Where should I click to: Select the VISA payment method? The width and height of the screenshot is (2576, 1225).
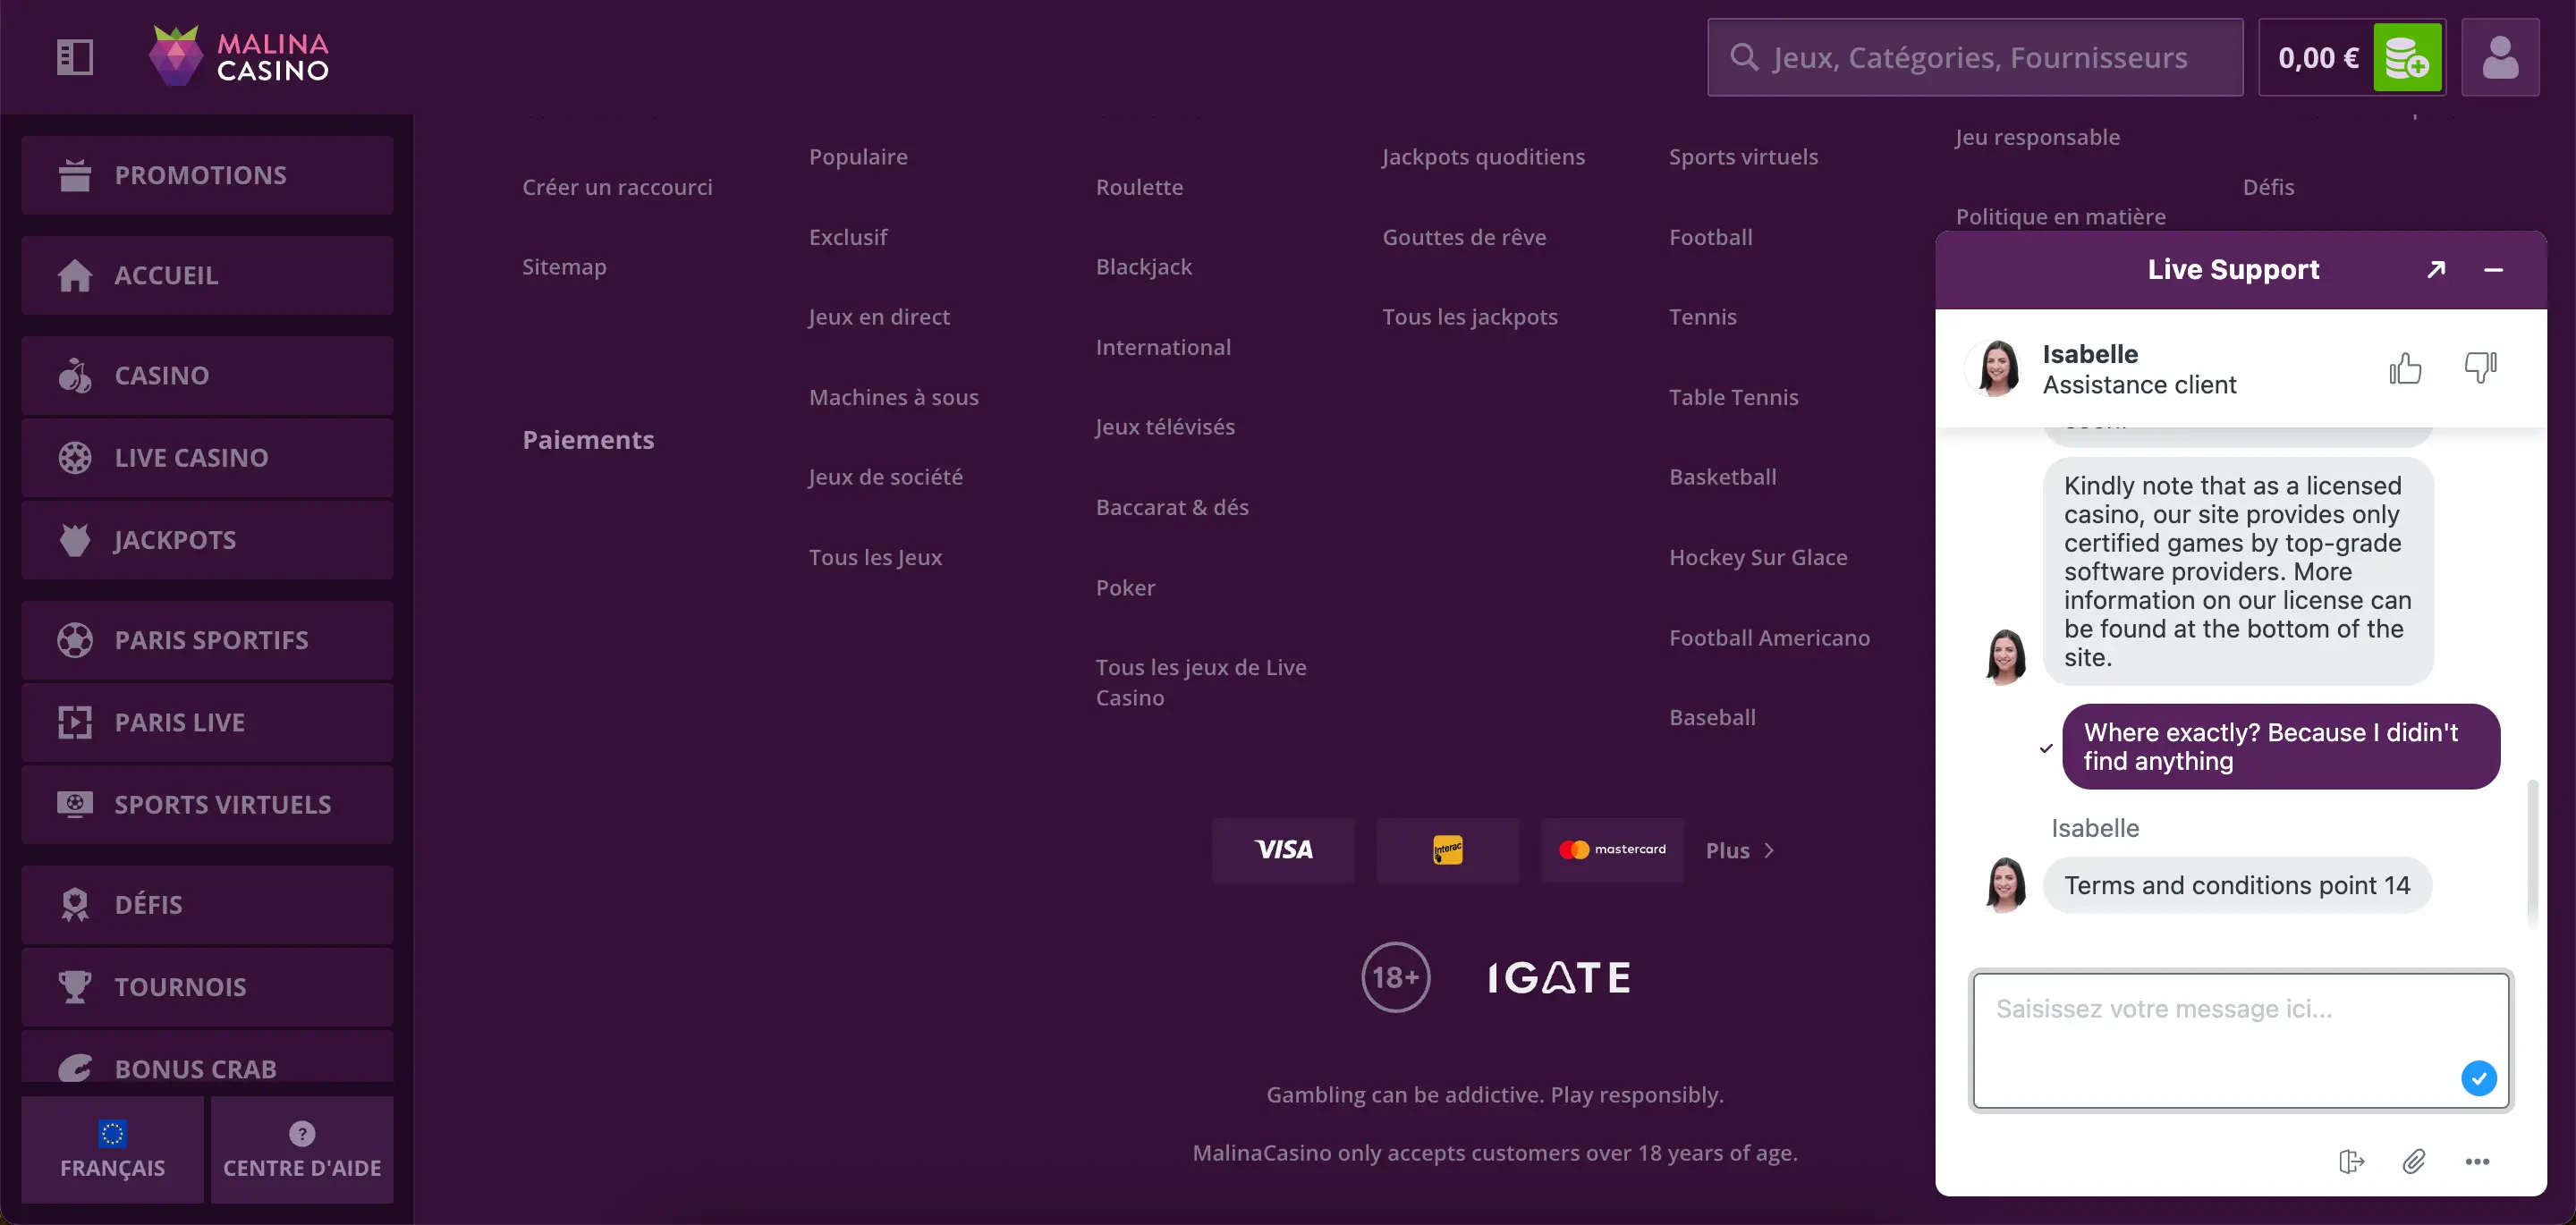click(1283, 850)
